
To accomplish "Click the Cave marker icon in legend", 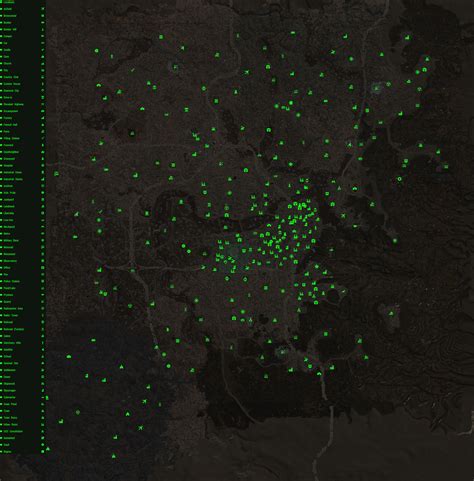I will point(43,57).
